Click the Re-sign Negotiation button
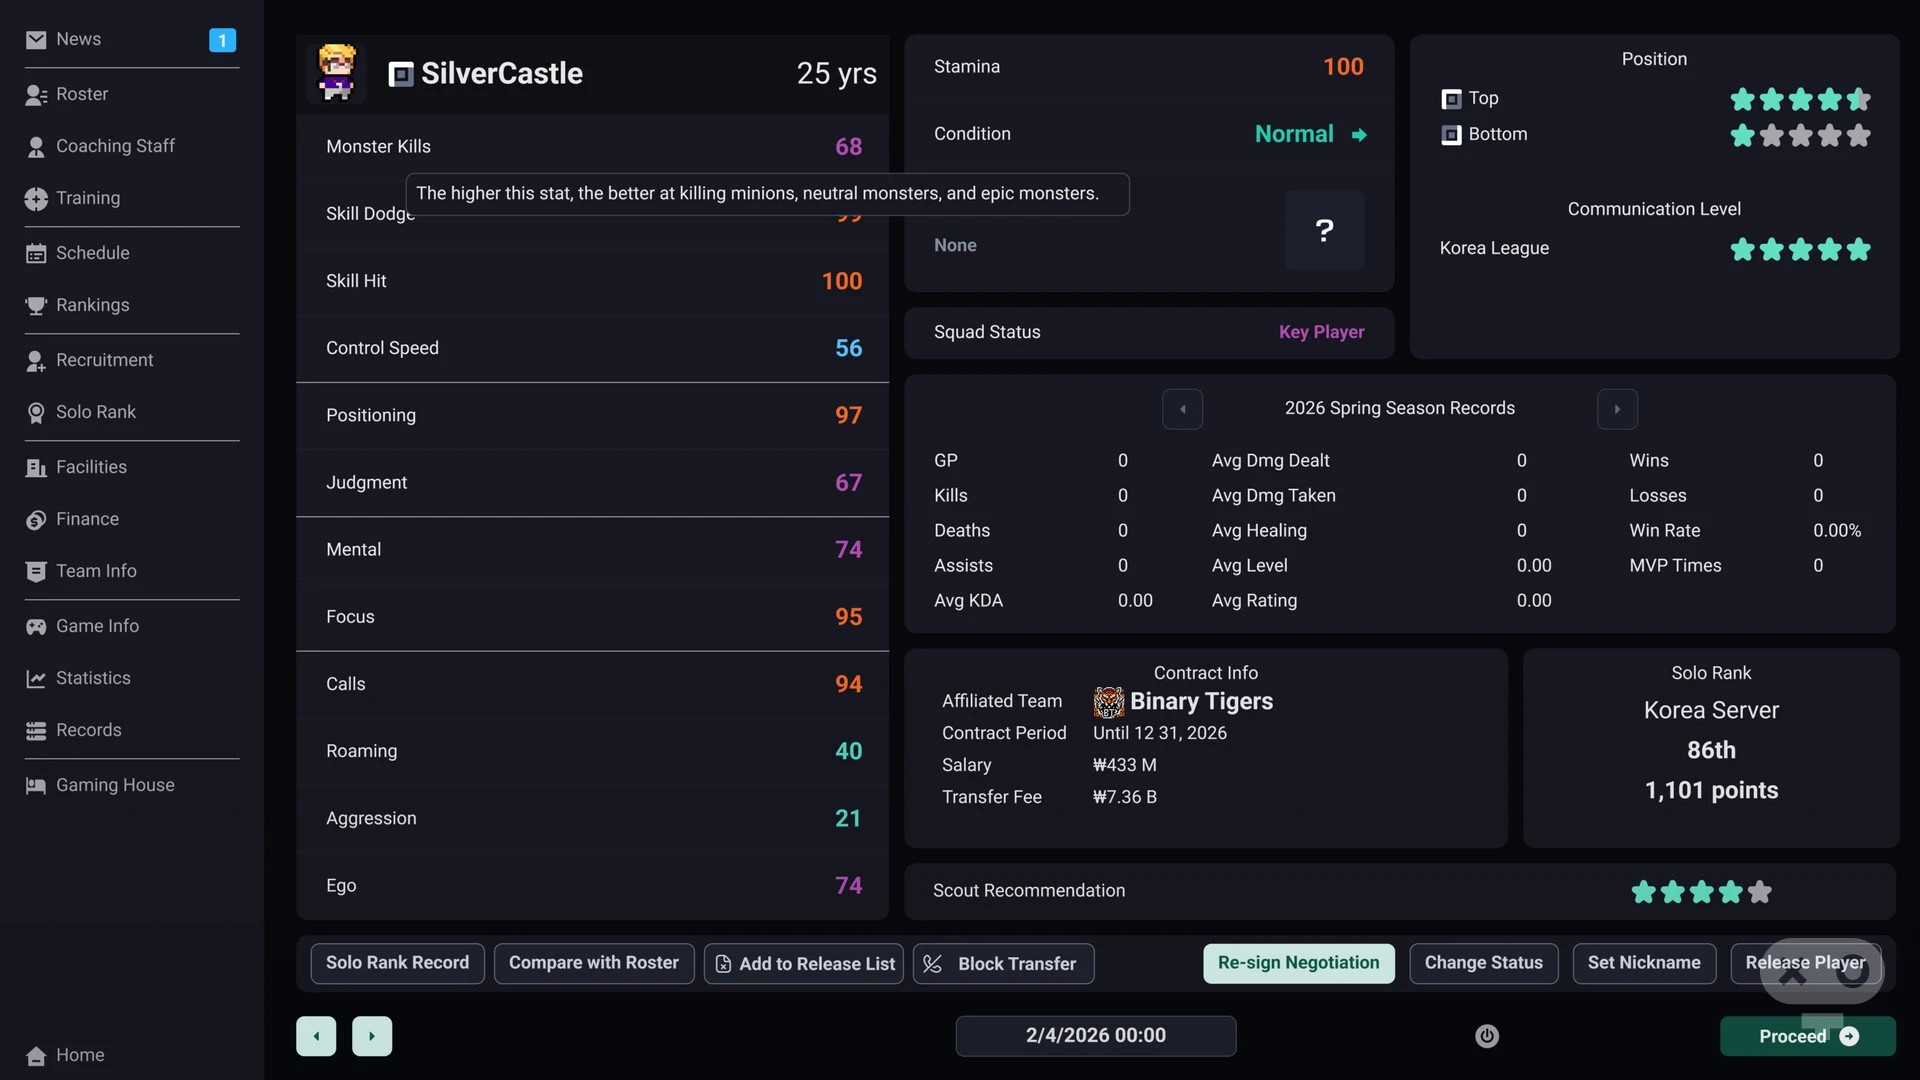Viewport: 1920px width, 1080px height. [x=1299, y=964]
